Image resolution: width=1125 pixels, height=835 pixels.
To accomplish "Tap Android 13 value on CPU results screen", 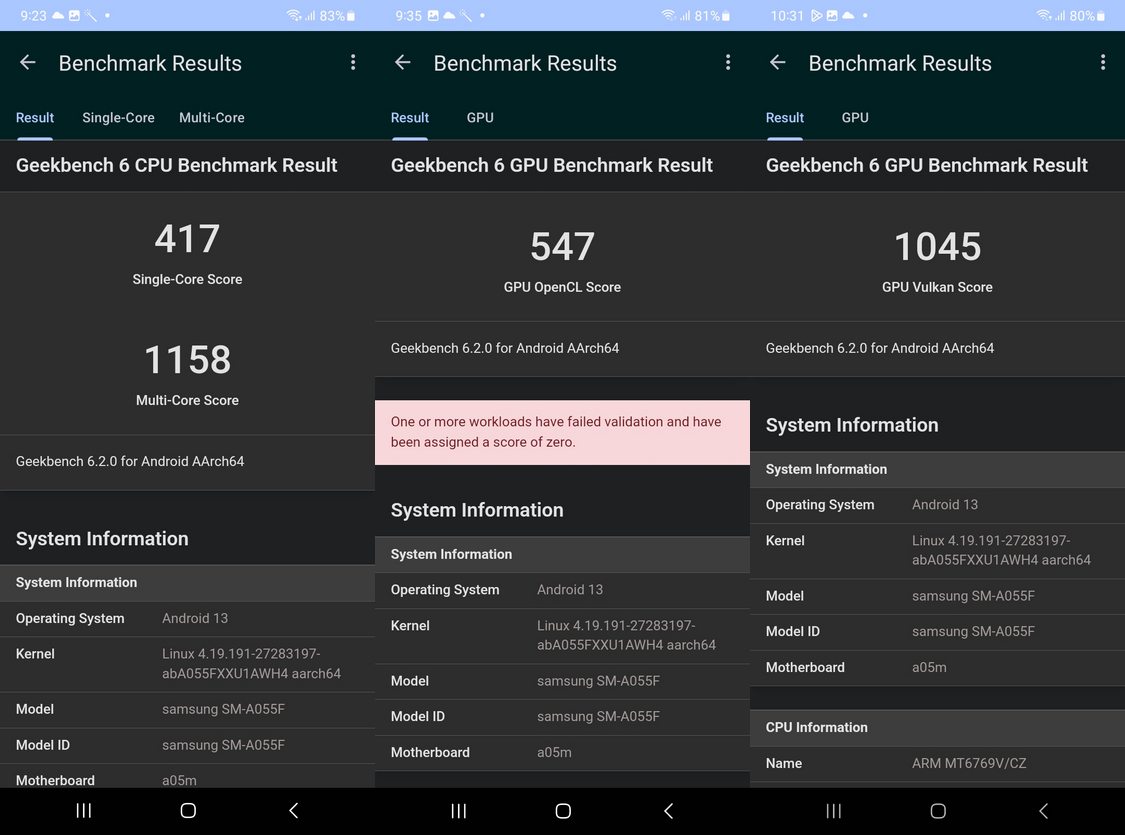I will (x=195, y=618).
